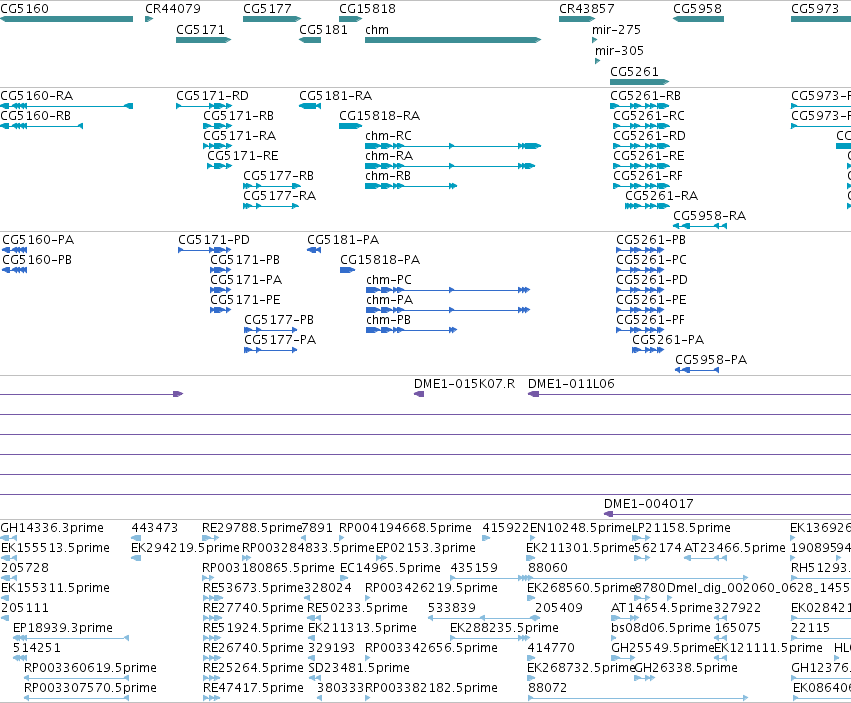Open protein CG5958-PA
Image resolution: width=851 pixels, height=703 pixels.
tap(711, 360)
